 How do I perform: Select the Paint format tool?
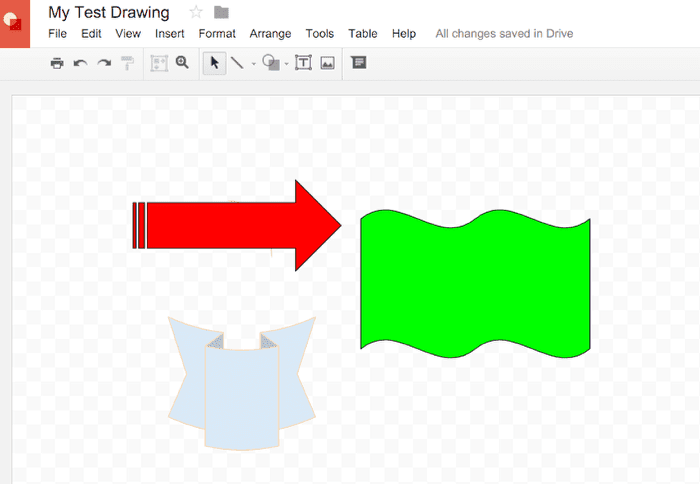pyautogui.click(x=128, y=63)
